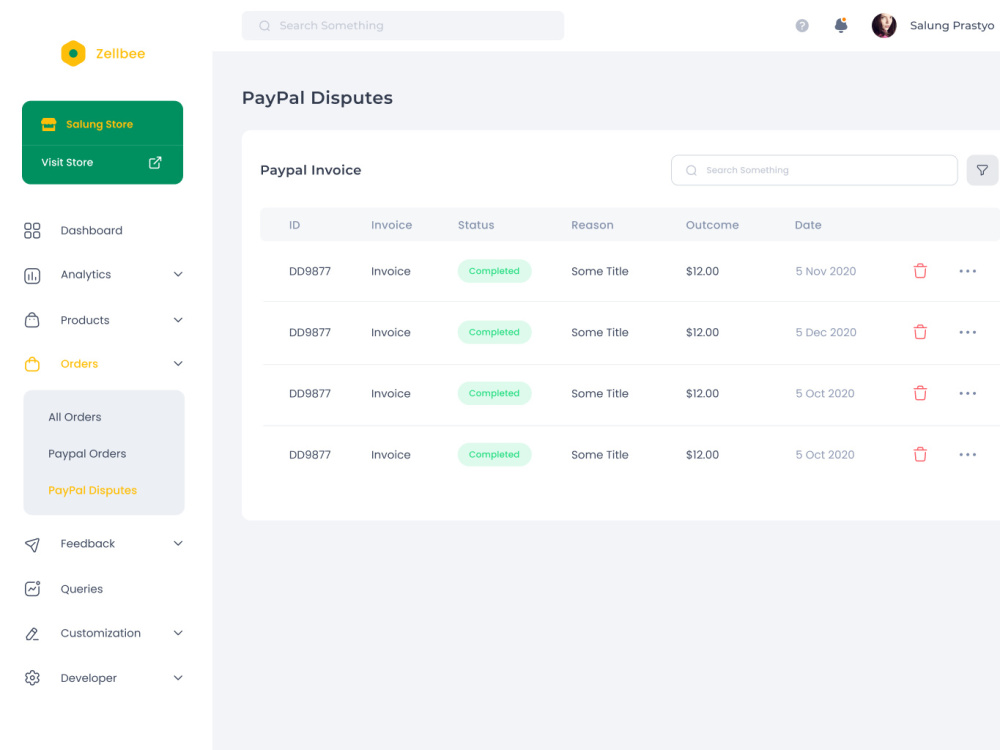Expand the Products menu chevron
Viewport: 1000px width, 750px height.
[178, 320]
